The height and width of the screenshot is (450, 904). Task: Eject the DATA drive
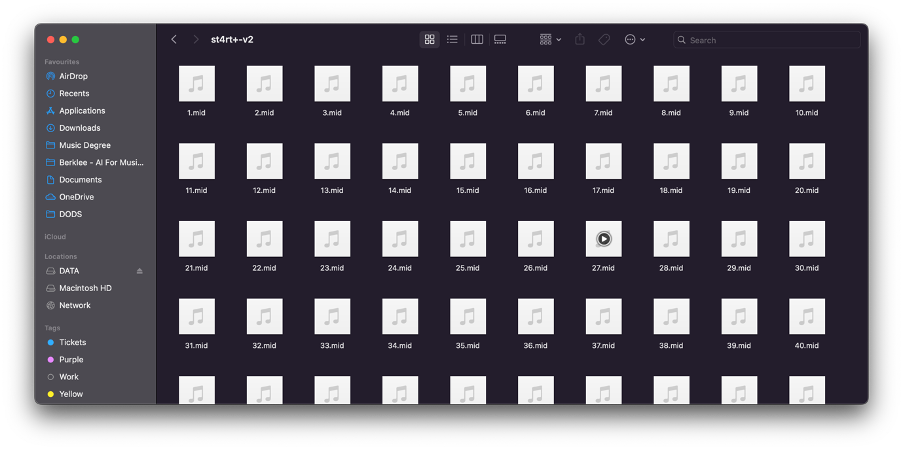pyautogui.click(x=140, y=271)
